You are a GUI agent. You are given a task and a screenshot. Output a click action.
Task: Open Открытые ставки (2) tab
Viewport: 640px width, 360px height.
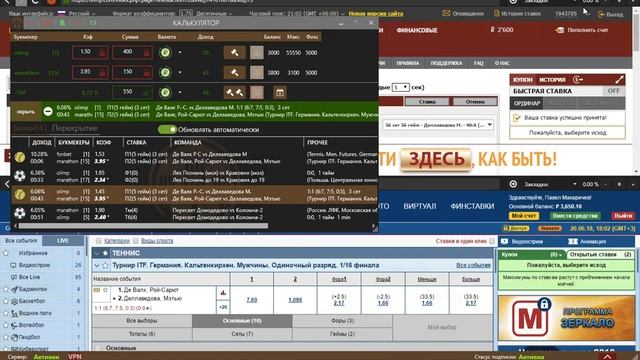tap(600, 254)
